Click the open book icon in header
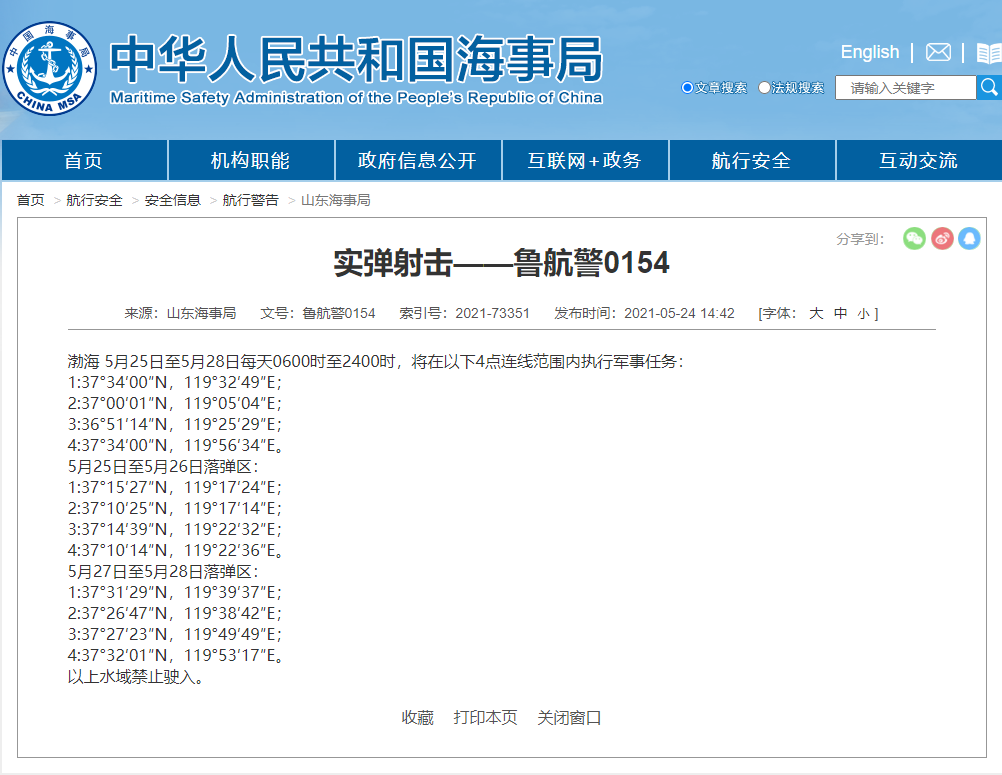This screenshot has height=775, width=1002. [x=988, y=53]
